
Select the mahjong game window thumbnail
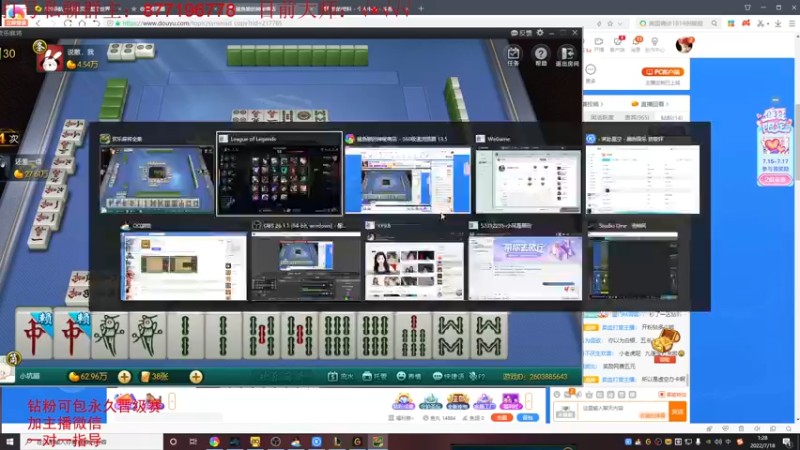(x=157, y=174)
